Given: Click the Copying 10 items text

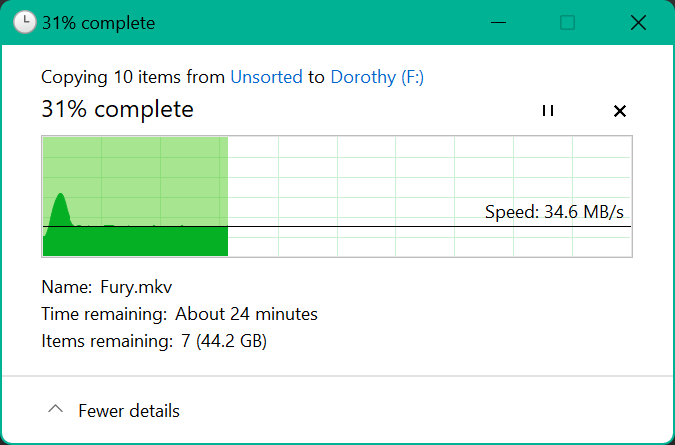Looking at the screenshot, I should click(x=111, y=77).
